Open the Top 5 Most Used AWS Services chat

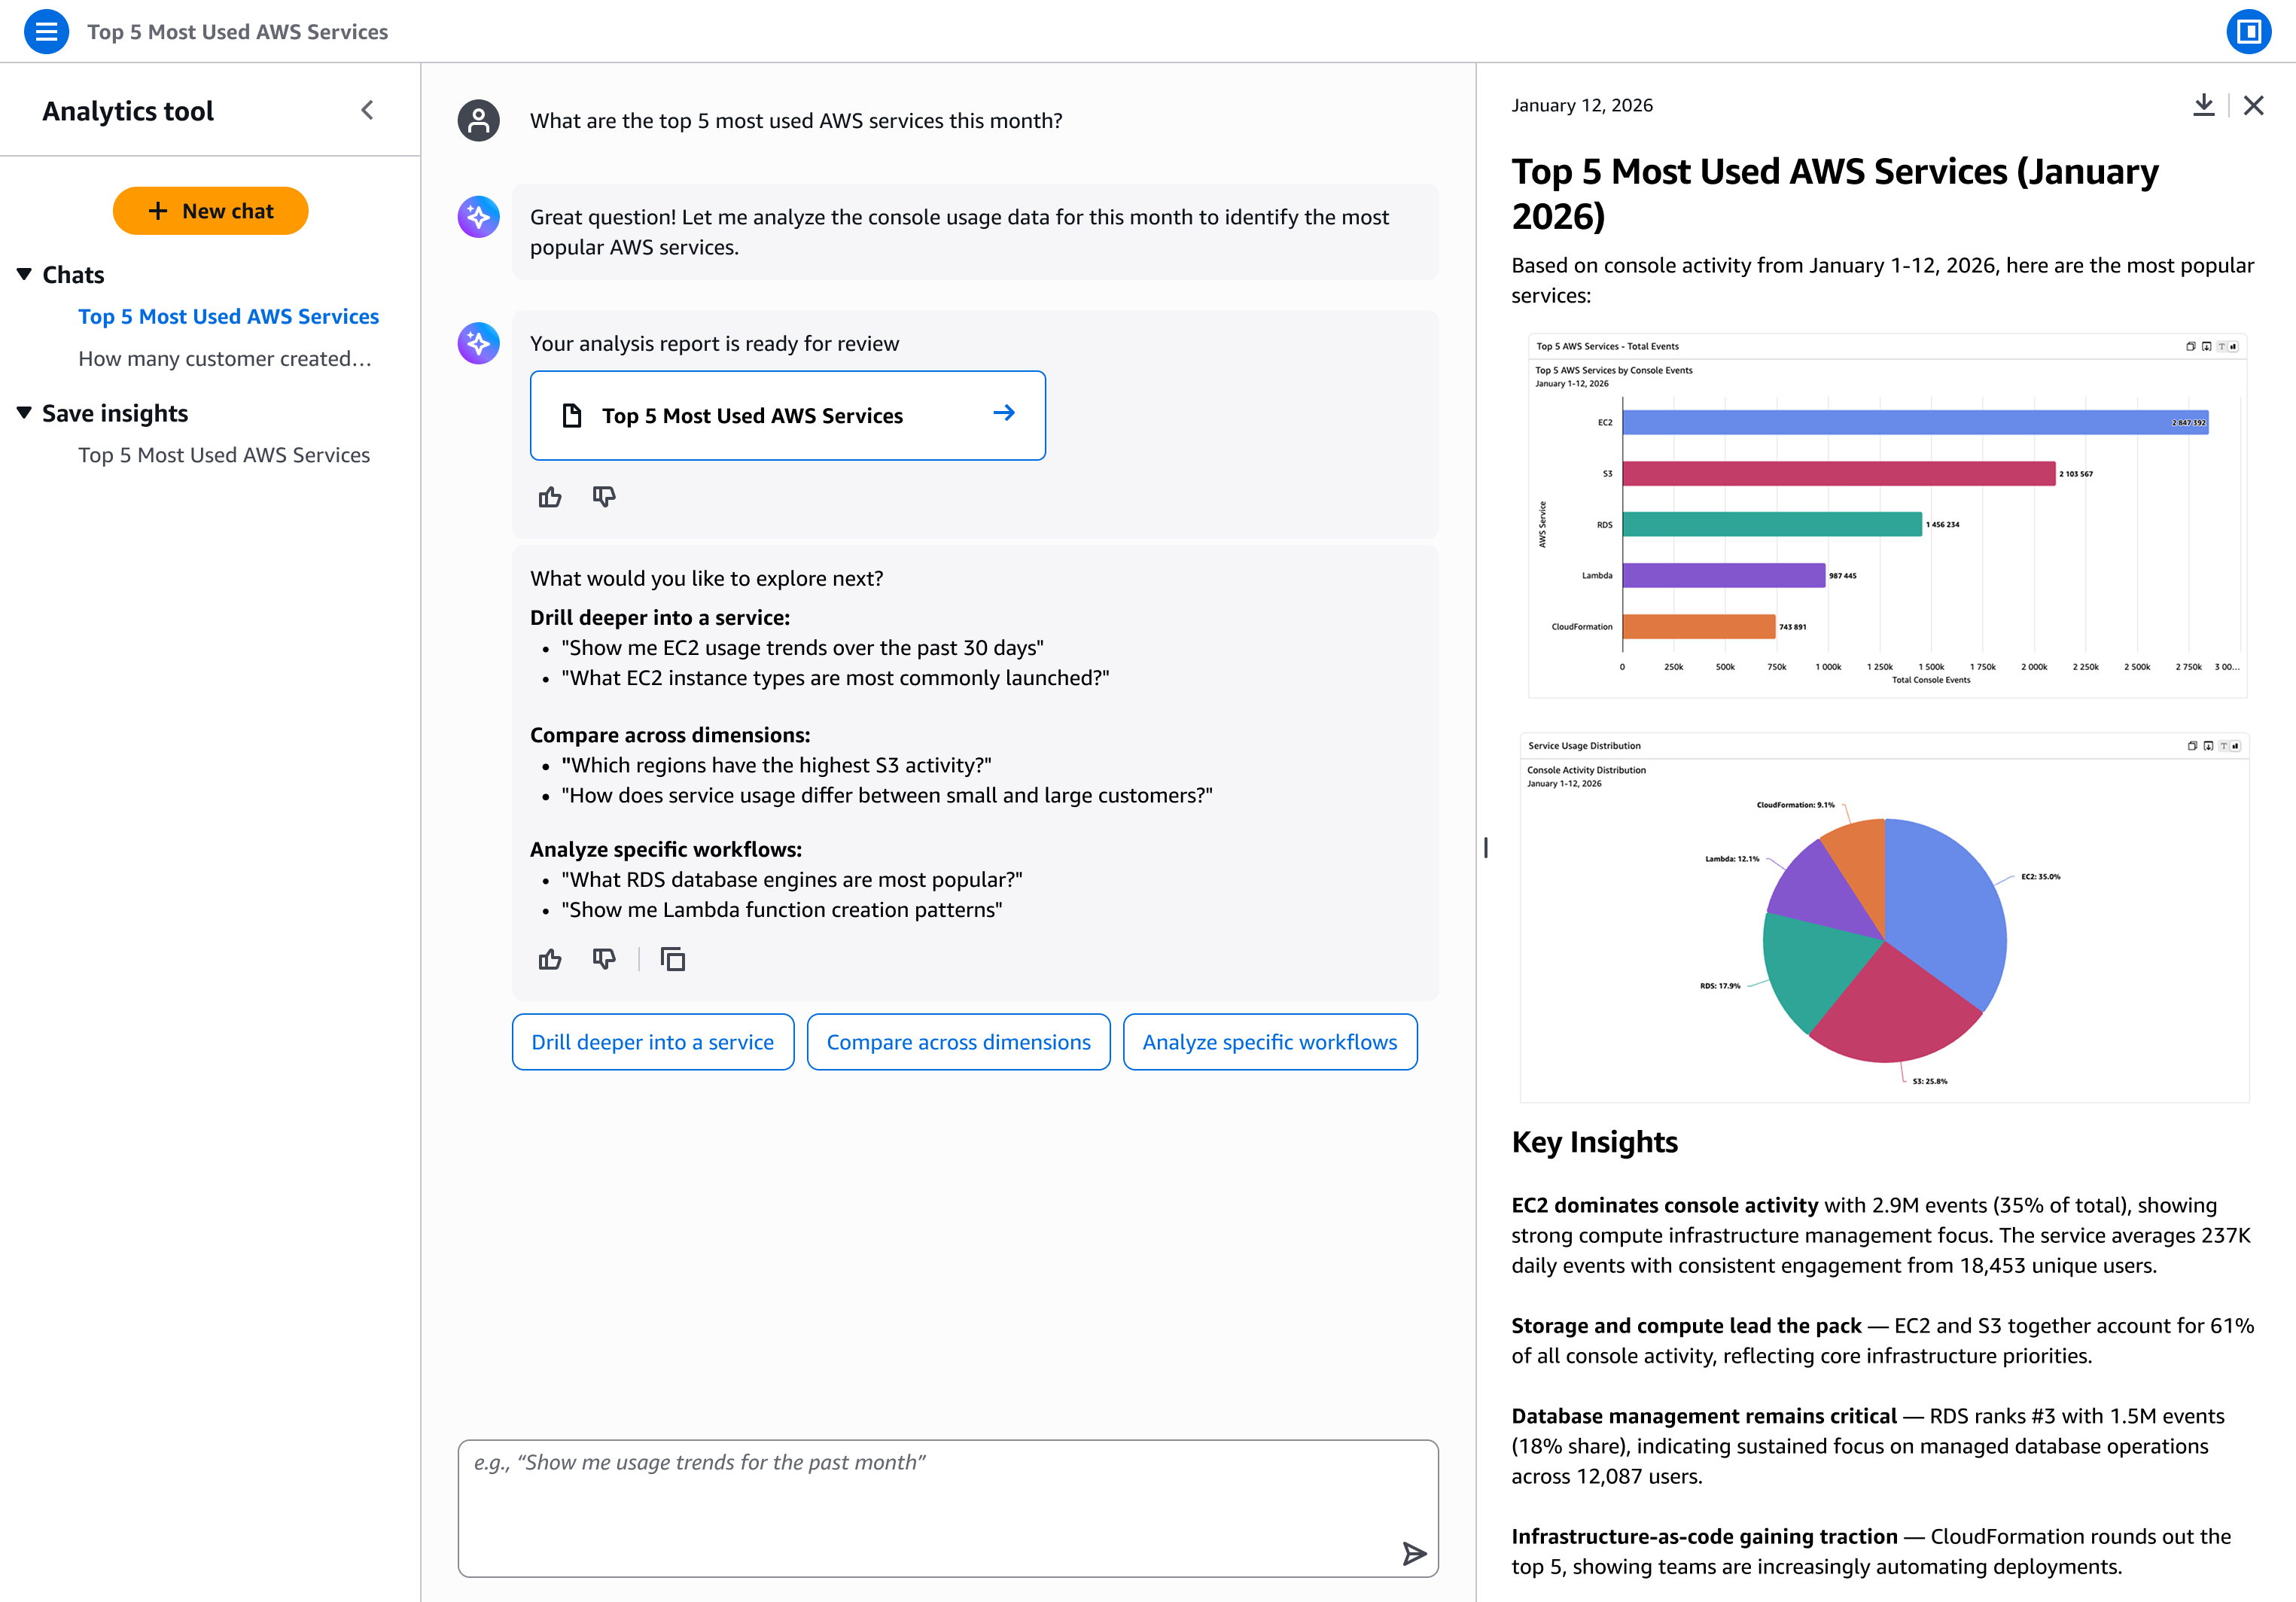pyautogui.click(x=229, y=316)
